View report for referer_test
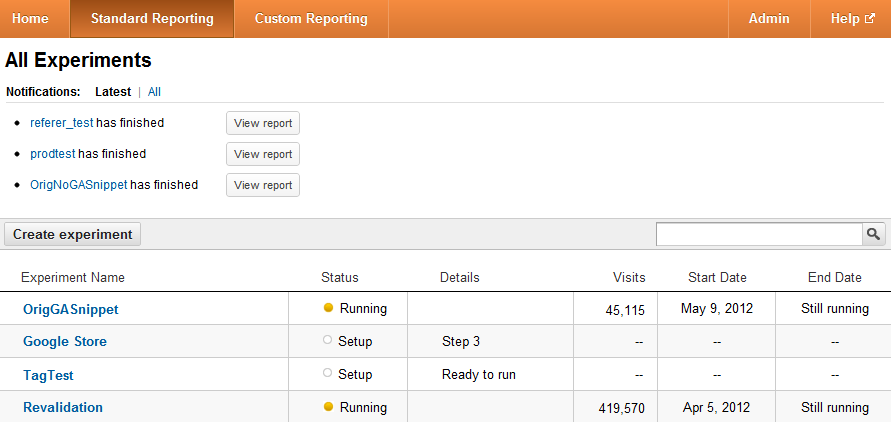Image resolution: width=891 pixels, height=422 pixels. pyautogui.click(x=263, y=123)
